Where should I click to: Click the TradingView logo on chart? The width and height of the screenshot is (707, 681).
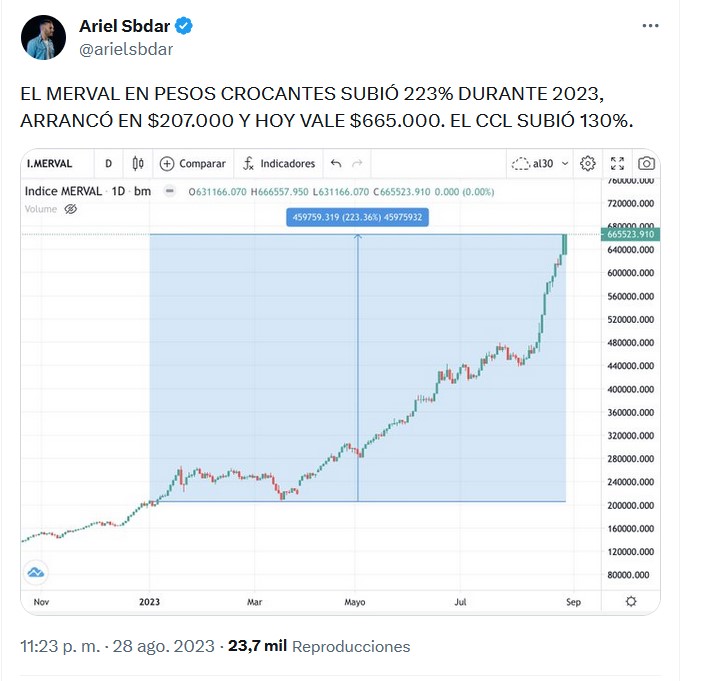coord(36,572)
